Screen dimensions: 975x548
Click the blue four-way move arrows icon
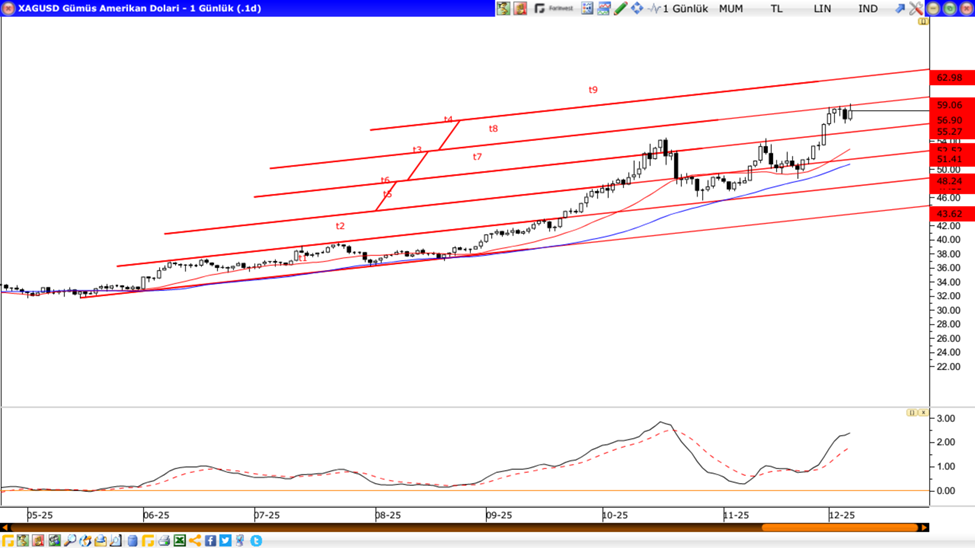(x=637, y=8)
